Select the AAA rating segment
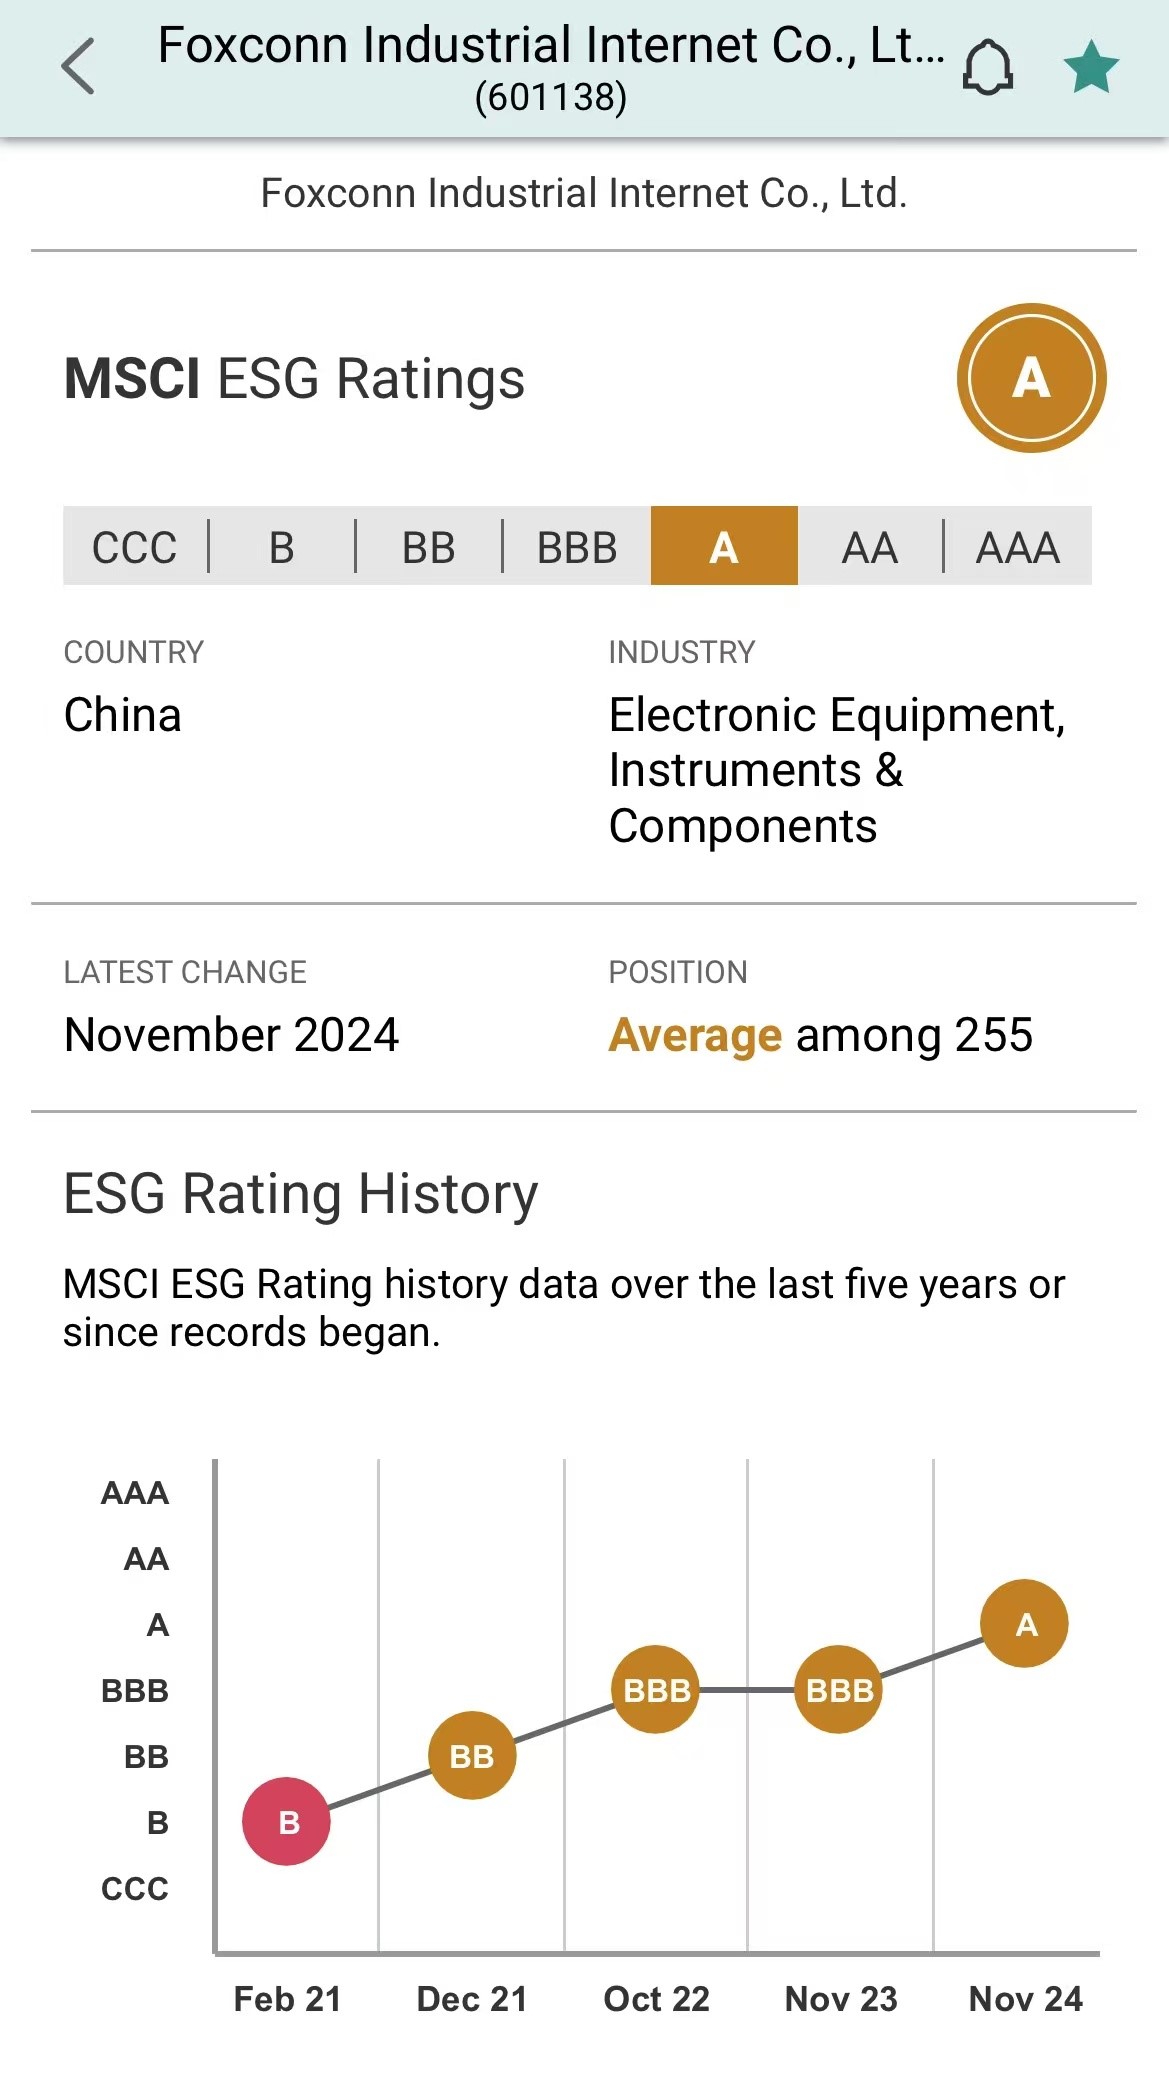 [1018, 547]
